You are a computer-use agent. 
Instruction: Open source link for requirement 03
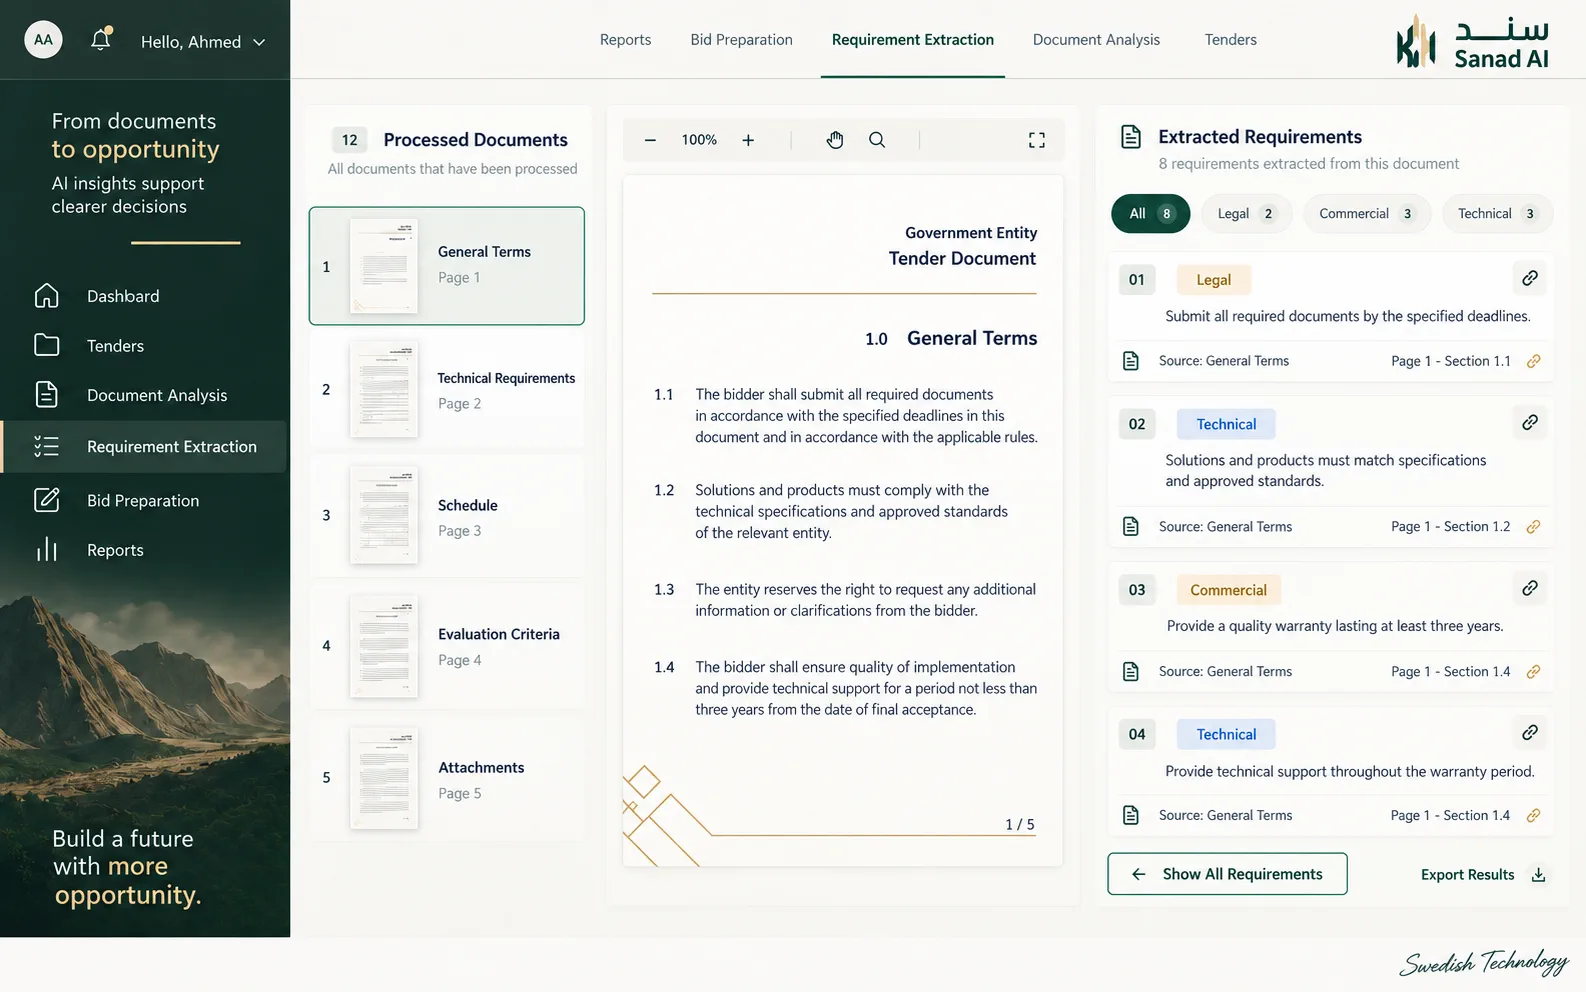[x=1534, y=672]
